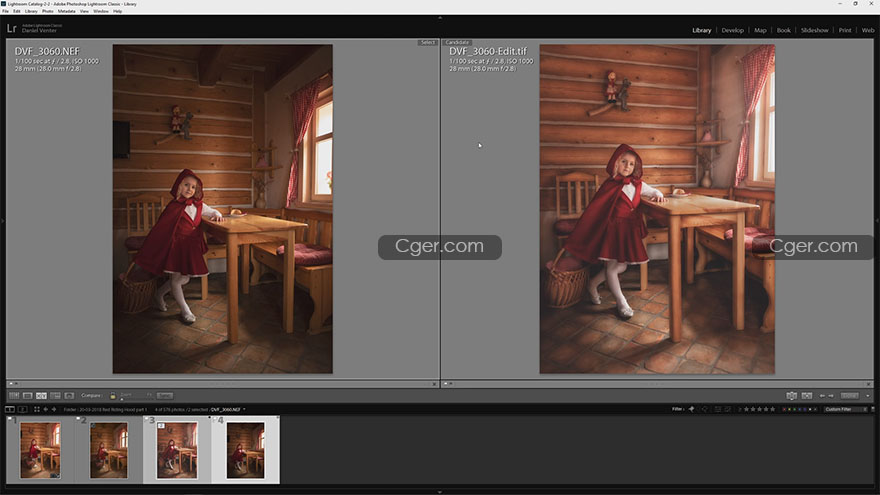880x495 pixels.
Task: Close the Candidate pane using its X
Action: pos(868,384)
